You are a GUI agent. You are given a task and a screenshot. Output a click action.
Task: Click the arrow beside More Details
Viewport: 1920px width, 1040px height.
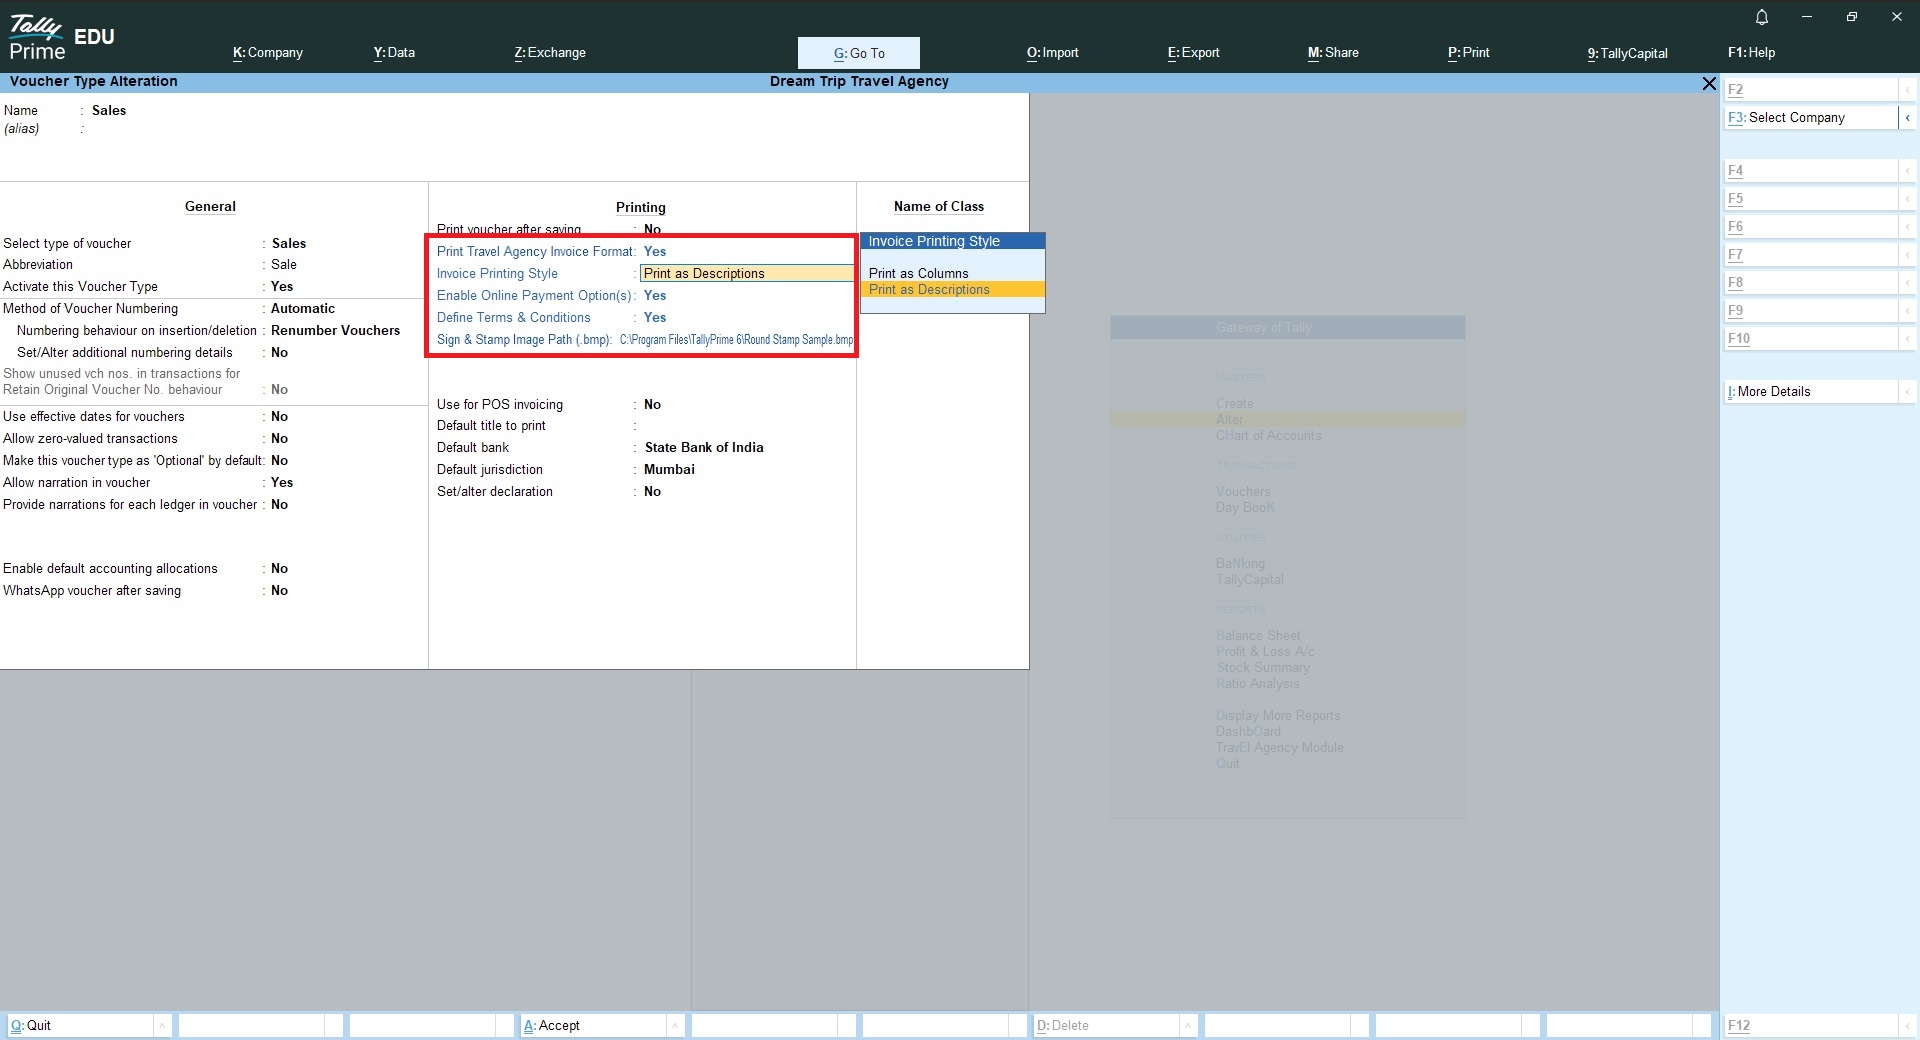(1907, 392)
